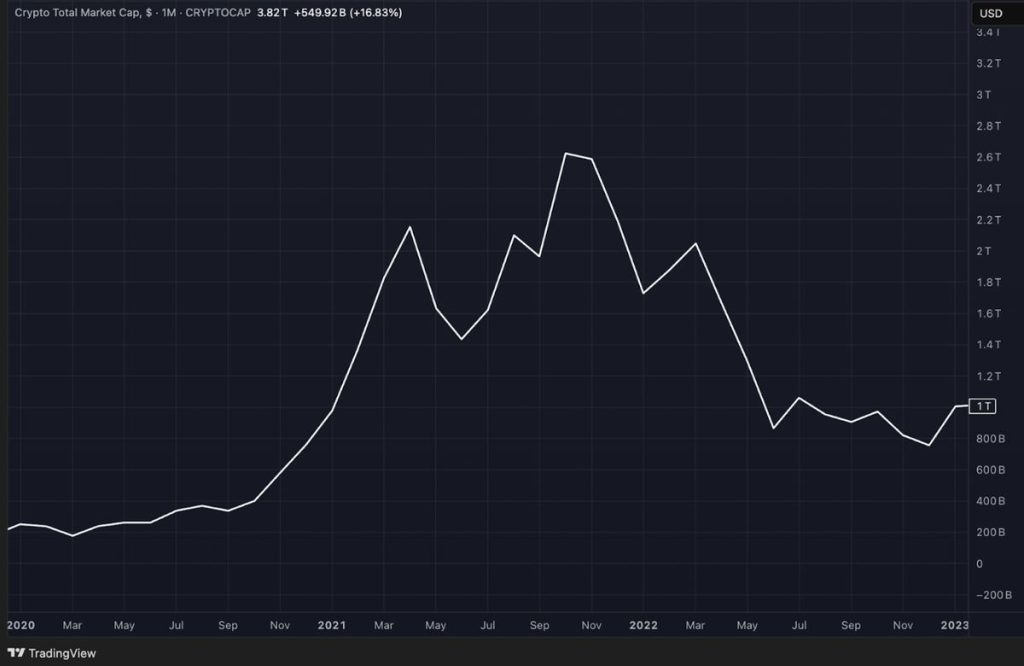Viewport: 1024px width, 666px height.
Task: Click the TradingView logo link
Action: [52, 653]
